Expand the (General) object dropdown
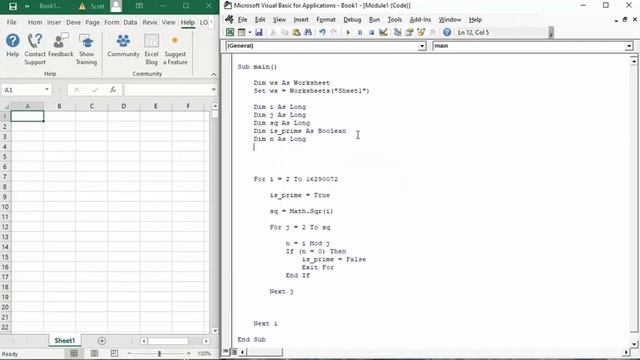Screen dimensions: 640x360 coord(422,46)
